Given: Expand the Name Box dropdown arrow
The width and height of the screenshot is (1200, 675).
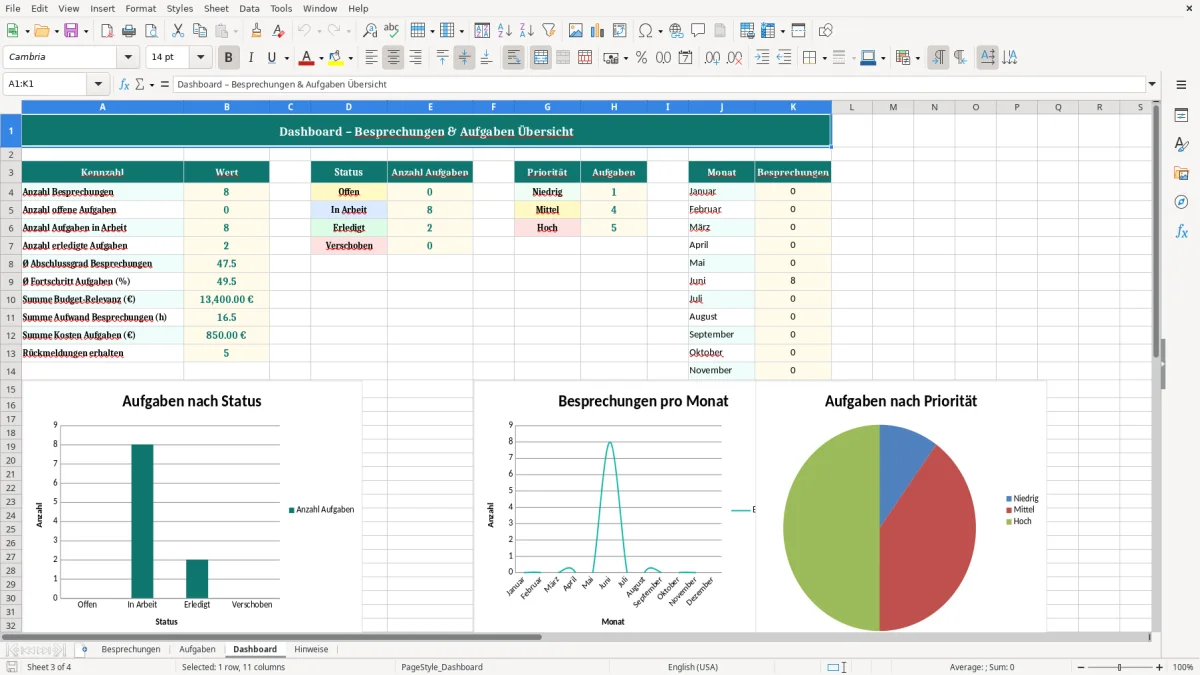Looking at the screenshot, I should tap(98, 84).
